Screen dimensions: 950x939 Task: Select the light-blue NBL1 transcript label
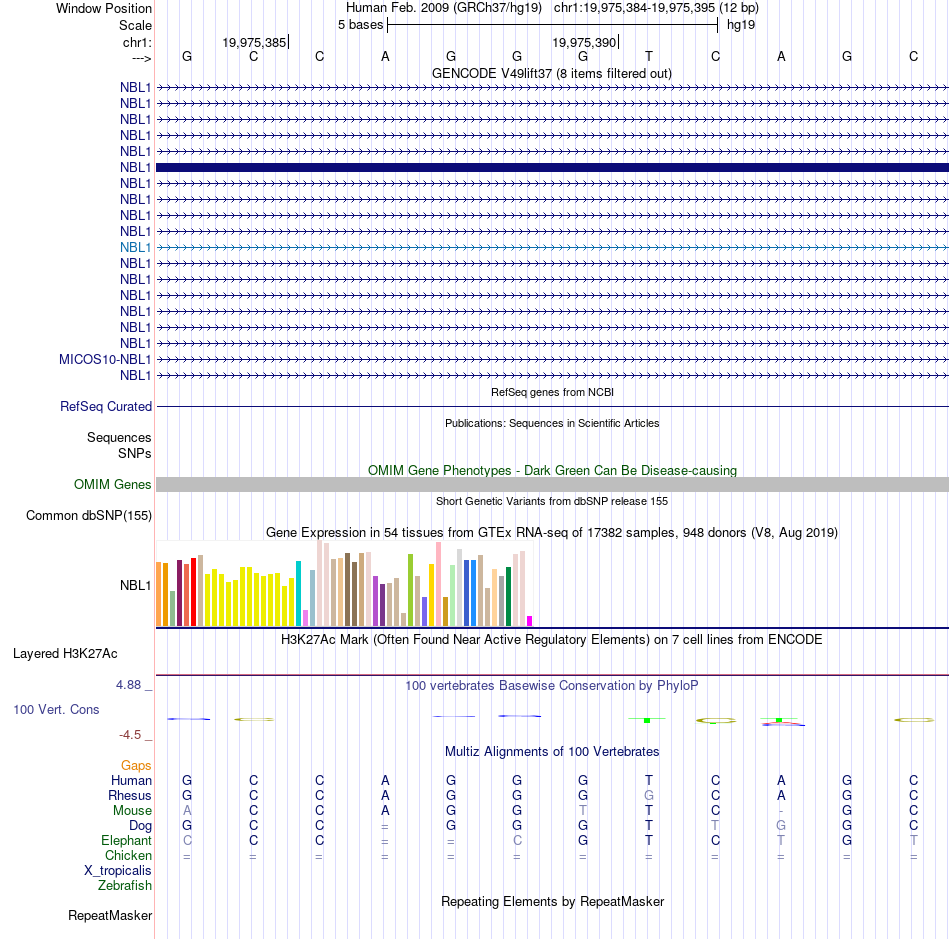click(x=135, y=247)
